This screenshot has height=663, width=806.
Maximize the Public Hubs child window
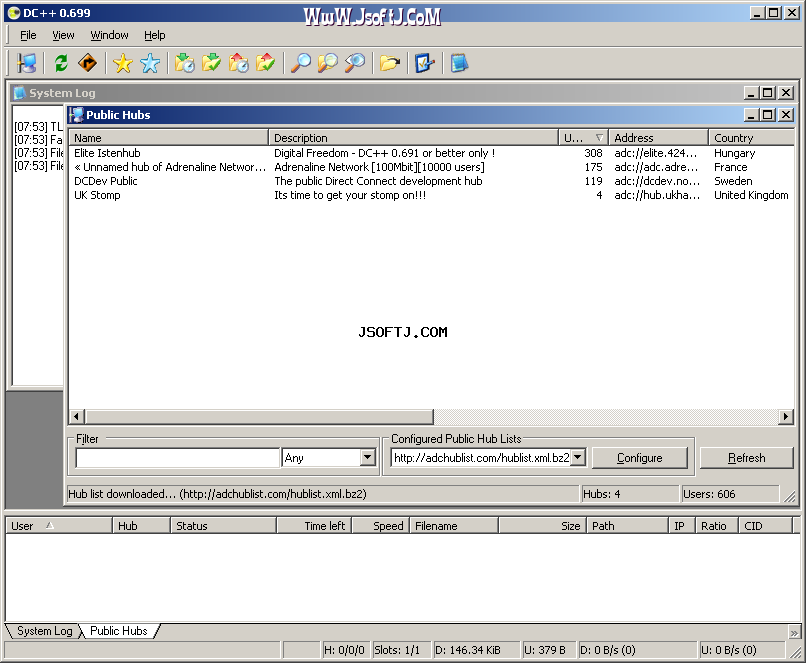pos(768,115)
